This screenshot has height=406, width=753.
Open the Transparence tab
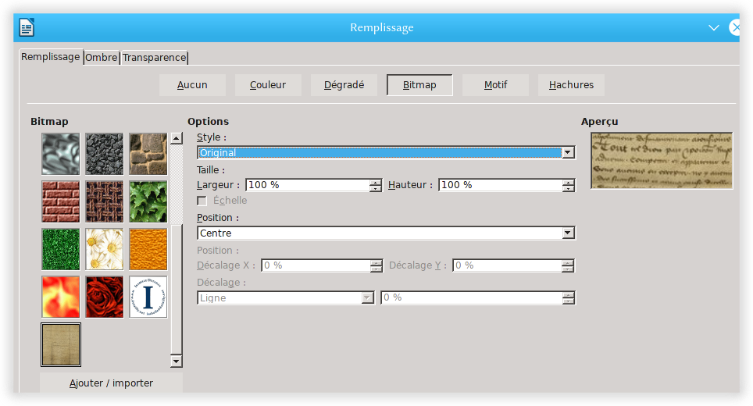[x=154, y=58]
